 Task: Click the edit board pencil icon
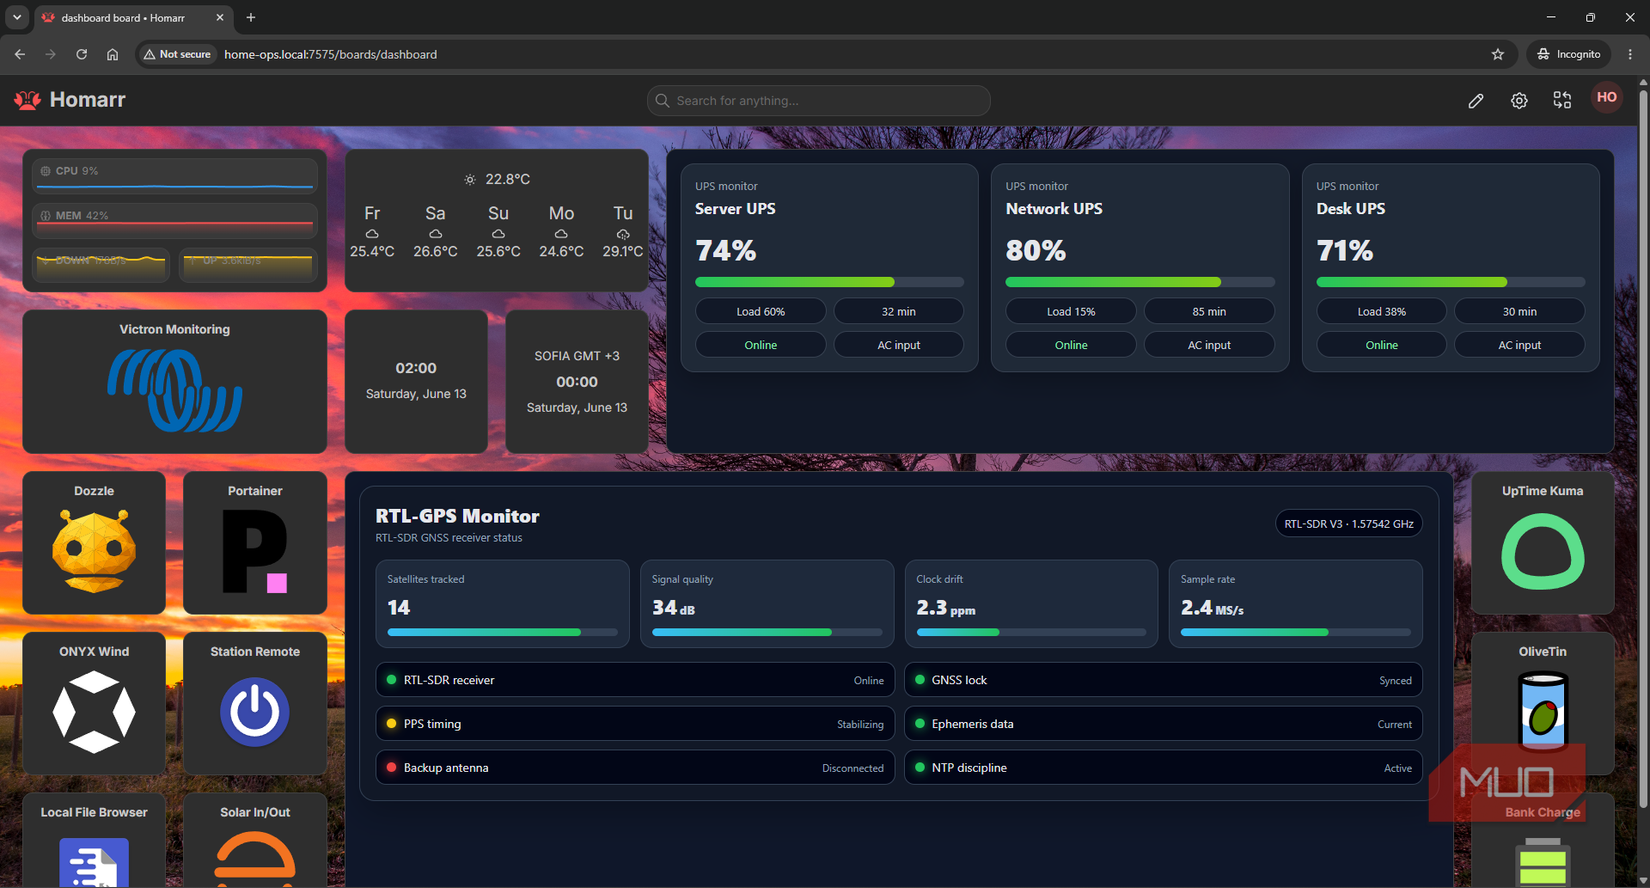1476,100
